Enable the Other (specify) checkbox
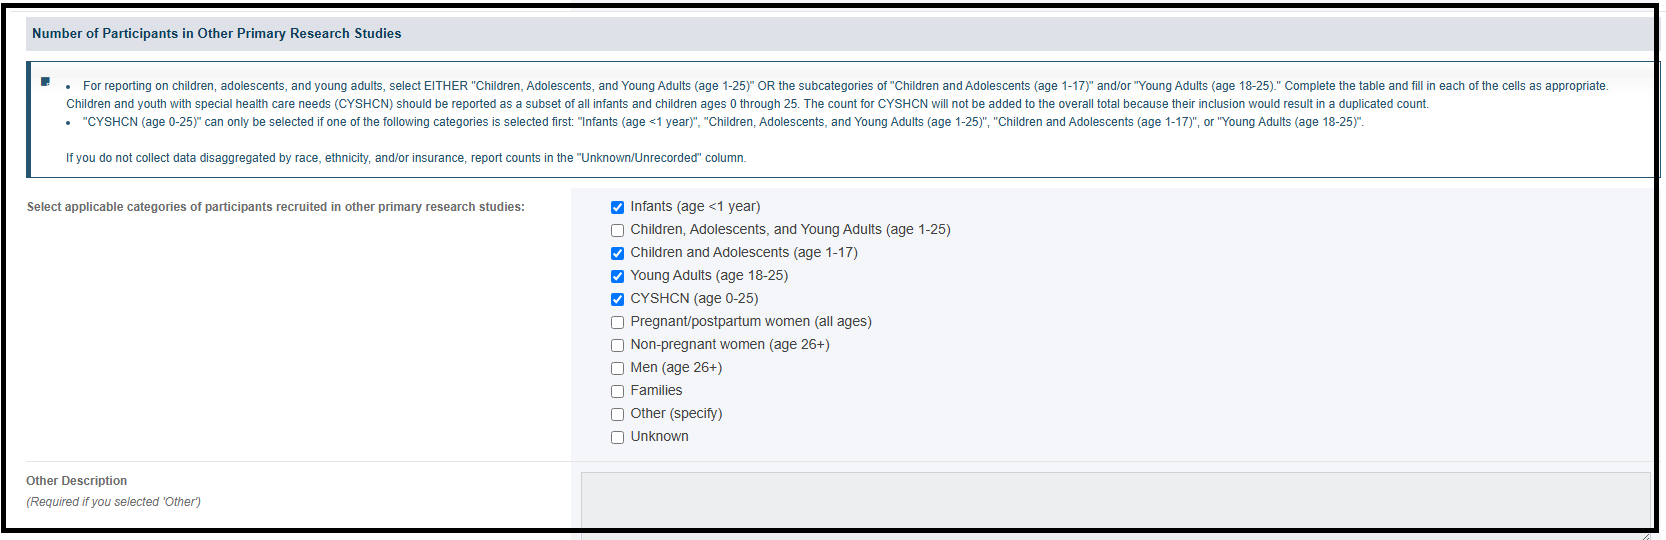Screen dimensions: 1666x540 (x=617, y=414)
